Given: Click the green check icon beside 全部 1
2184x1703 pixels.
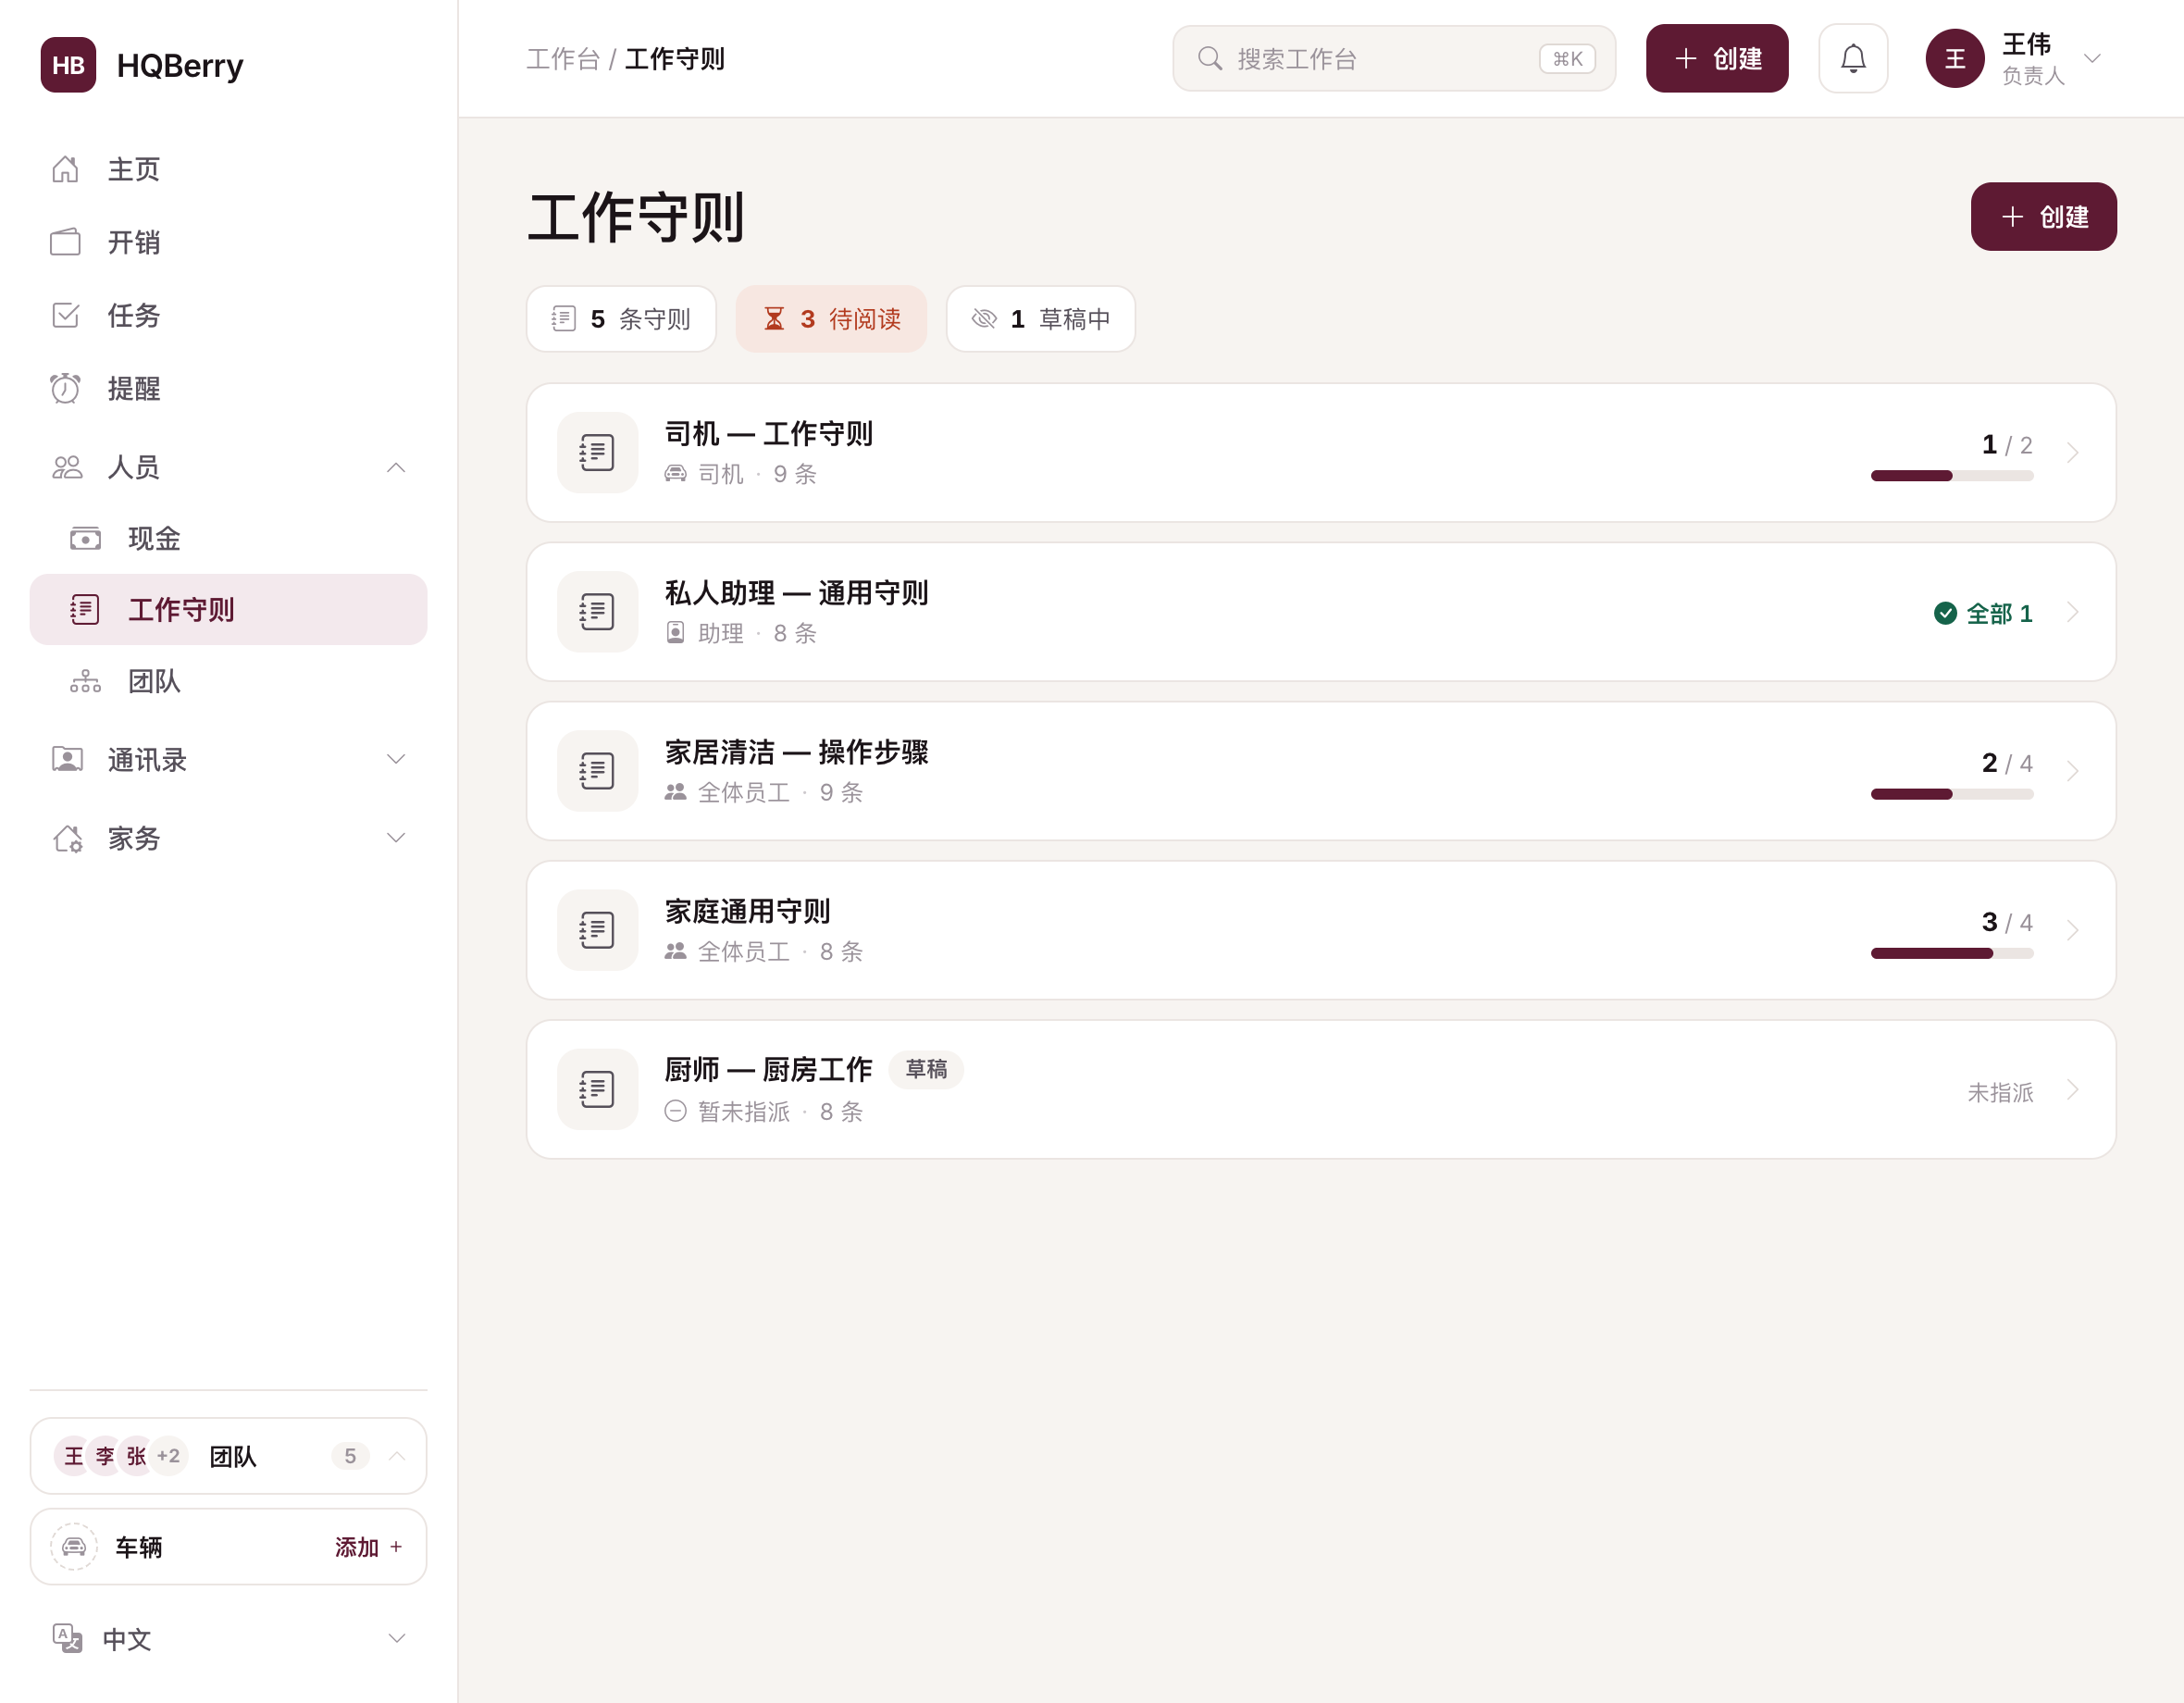Looking at the screenshot, I should coord(1944,613).
